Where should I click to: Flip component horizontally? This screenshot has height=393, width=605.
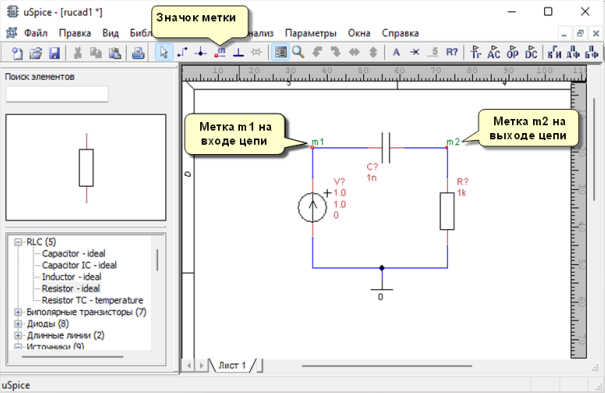tap(354, 52)
